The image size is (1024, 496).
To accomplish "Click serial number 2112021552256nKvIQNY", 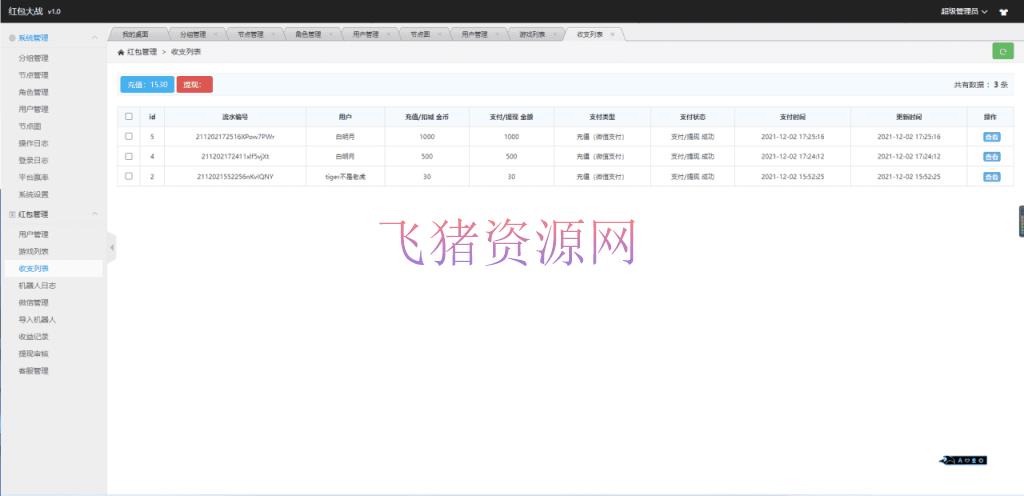I will pyautogui.click(x=235, y=177).
